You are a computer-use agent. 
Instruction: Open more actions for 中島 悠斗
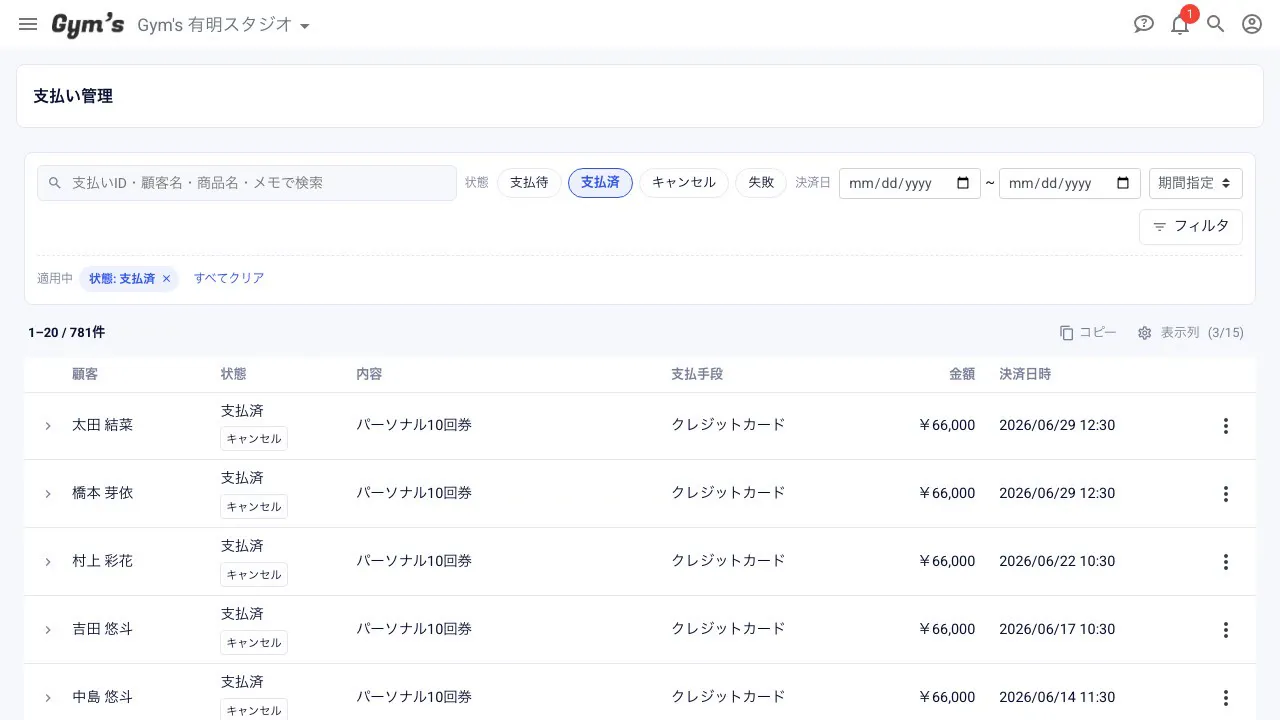(x=1226, y=698)
